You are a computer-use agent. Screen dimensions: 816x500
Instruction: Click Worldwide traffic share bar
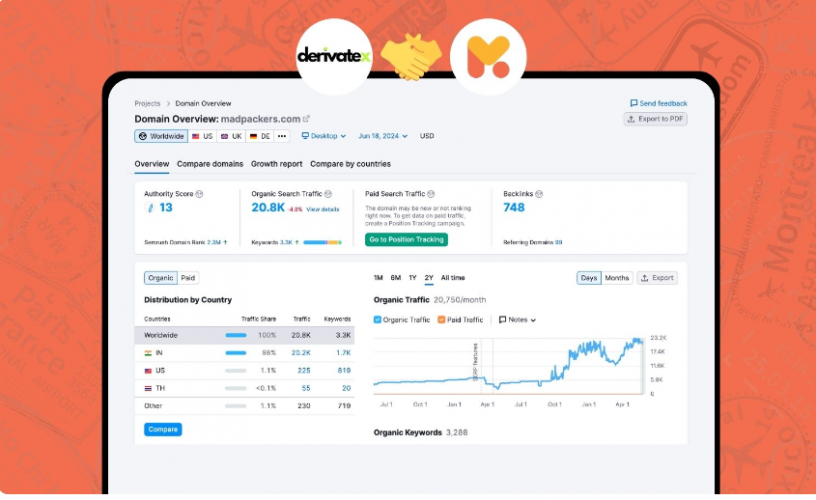236,336
